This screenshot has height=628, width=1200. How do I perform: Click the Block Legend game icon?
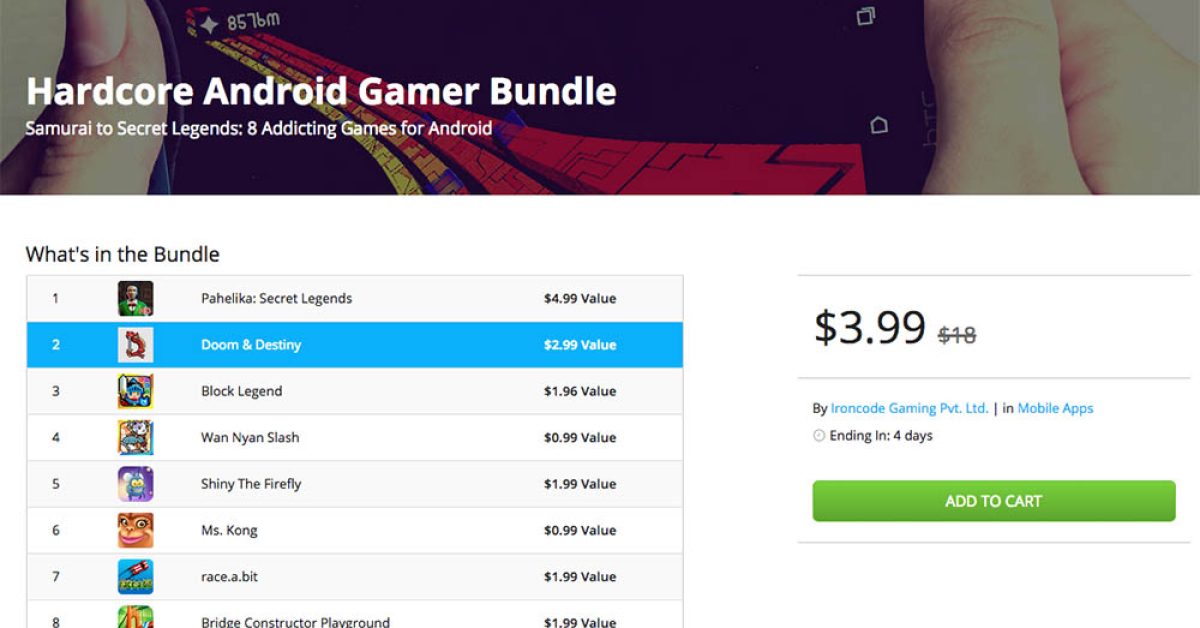click(135, 391)
